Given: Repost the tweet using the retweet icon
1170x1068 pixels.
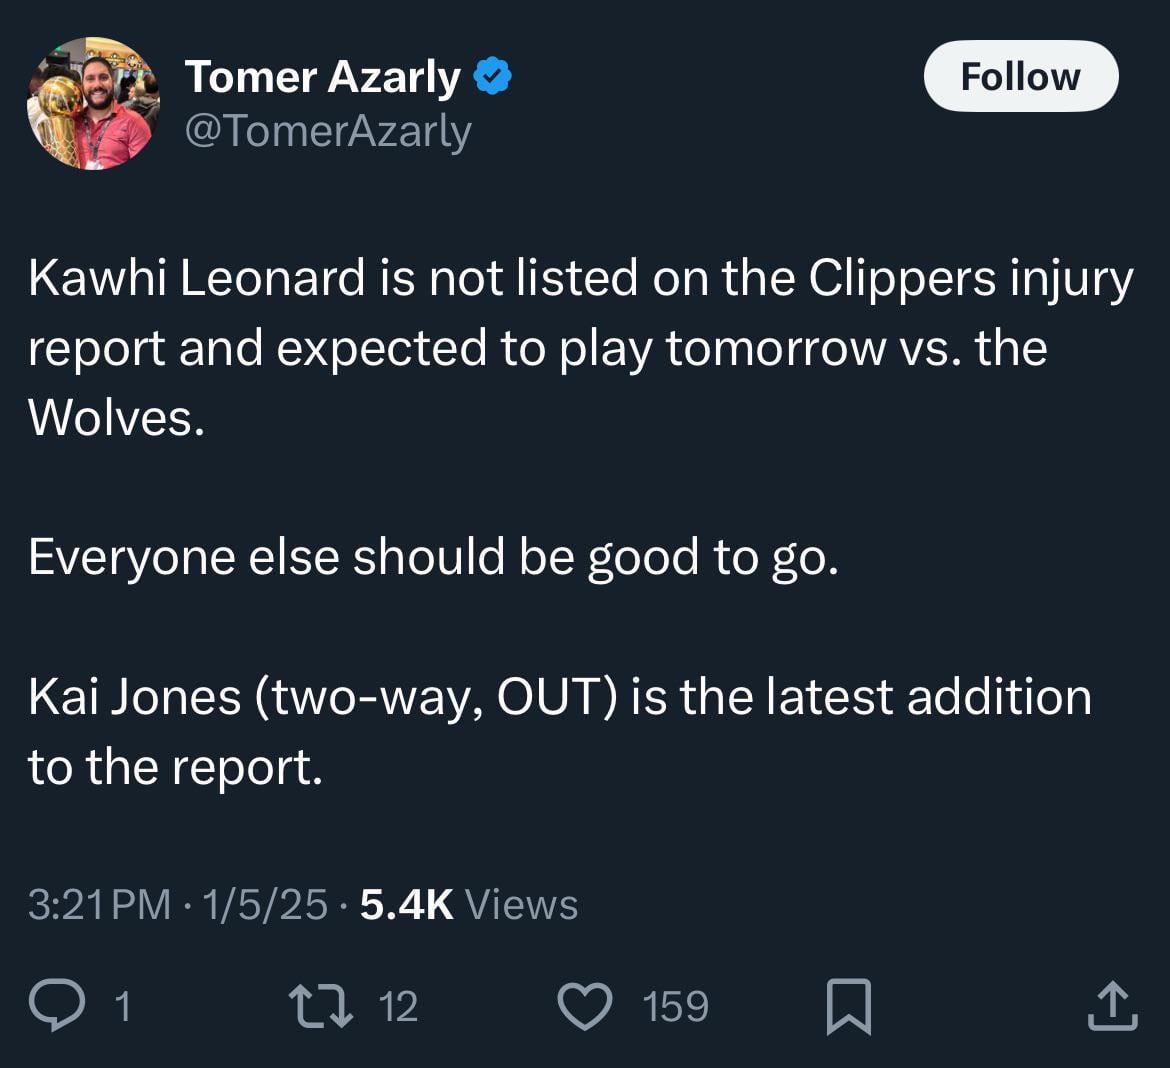Looking at the screenshot, I should [320, 1005].
